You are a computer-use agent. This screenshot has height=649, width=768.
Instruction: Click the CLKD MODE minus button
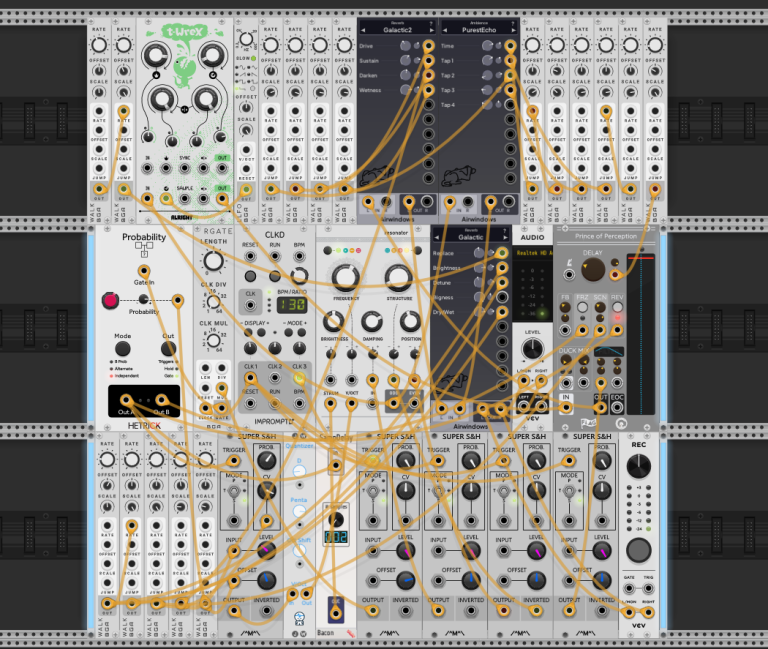(x=288, y=333)
